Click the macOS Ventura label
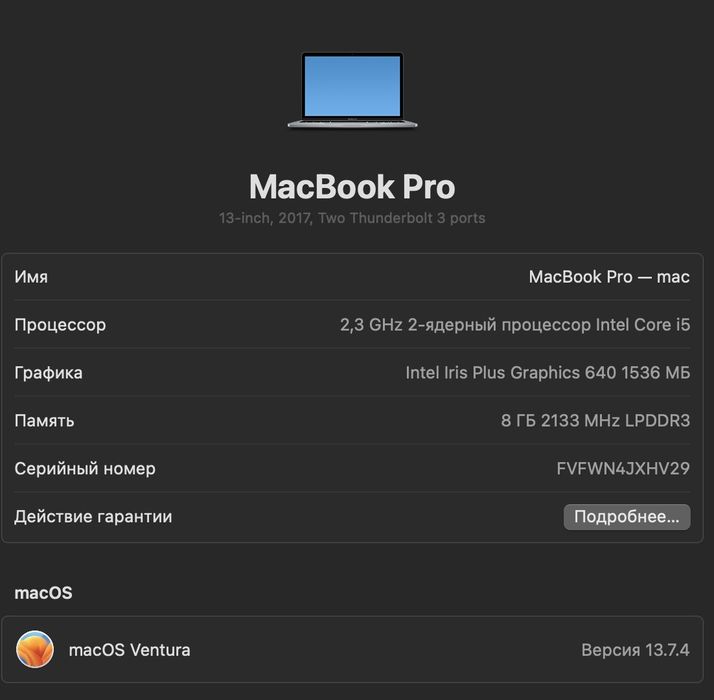 click(x=129, y=650)
